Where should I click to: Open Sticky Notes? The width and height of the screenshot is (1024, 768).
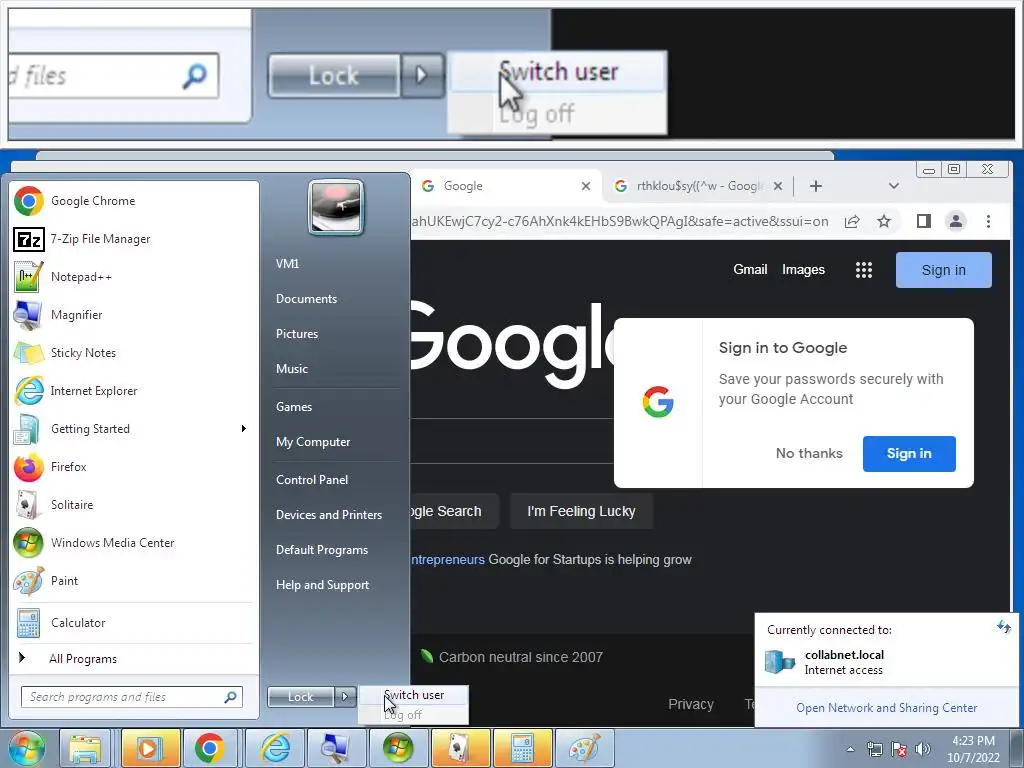tap(133, 353)
